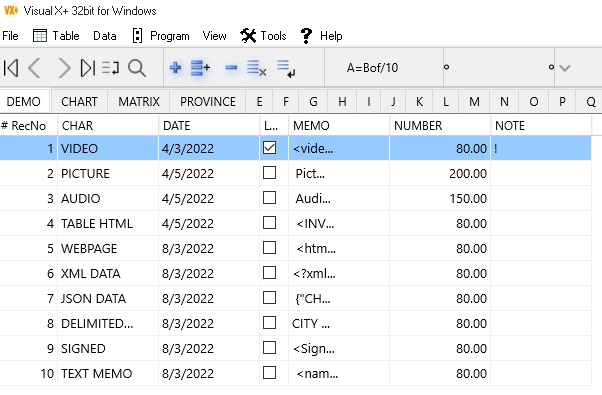
Task: Click the delete rows X icon
Action: coord(256,68)
